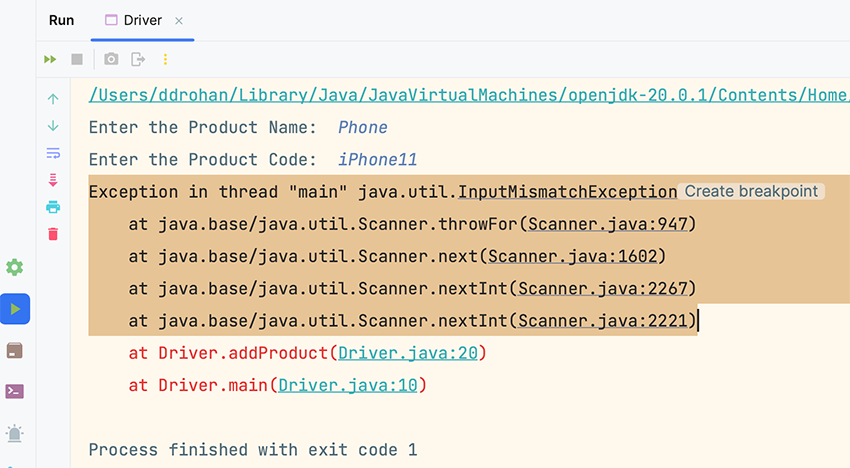Click the Create breakpoint hint
The width and height of the screenshot is (850, 468).
(x=751, y=191)
